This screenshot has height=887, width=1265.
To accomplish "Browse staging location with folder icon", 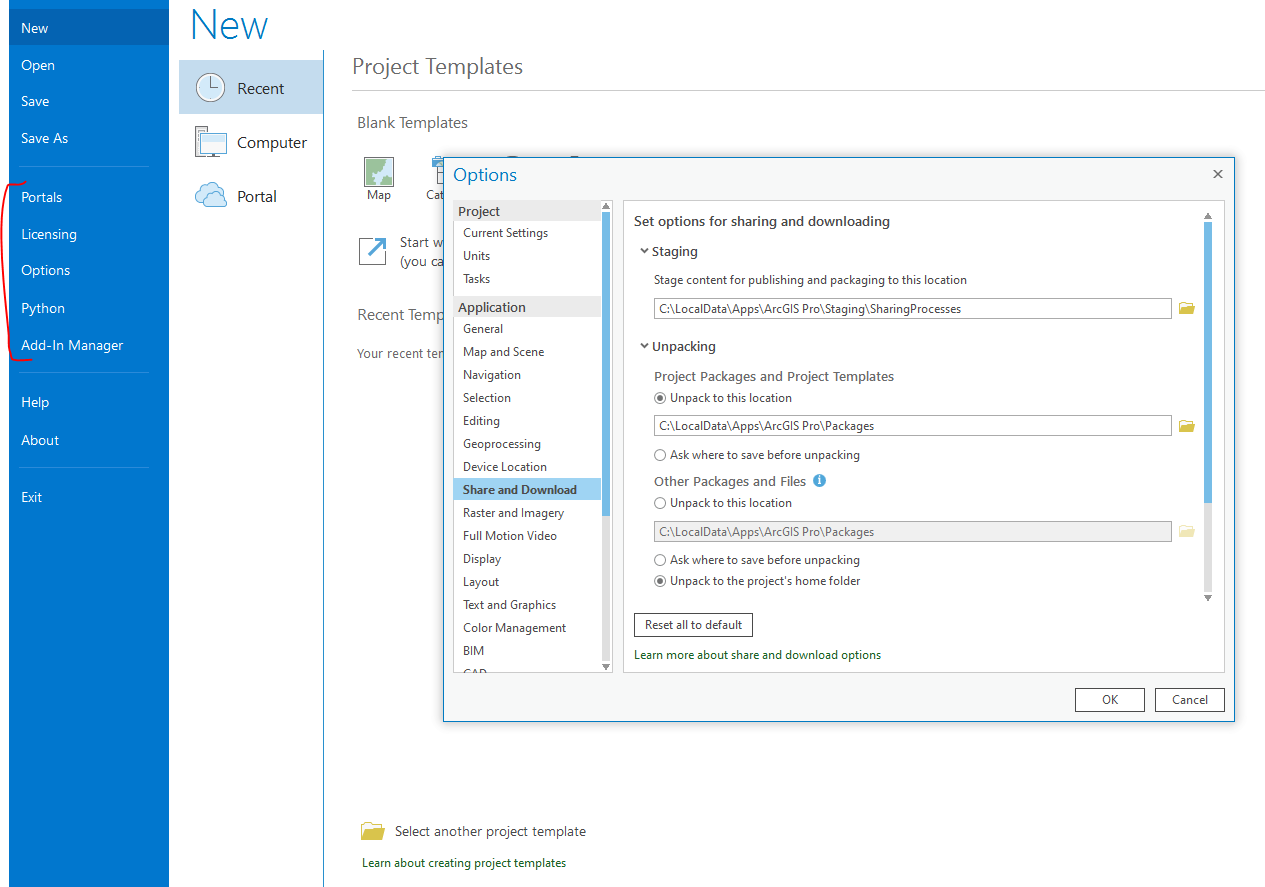I will pyautogui.click(x=1187, y=308).
